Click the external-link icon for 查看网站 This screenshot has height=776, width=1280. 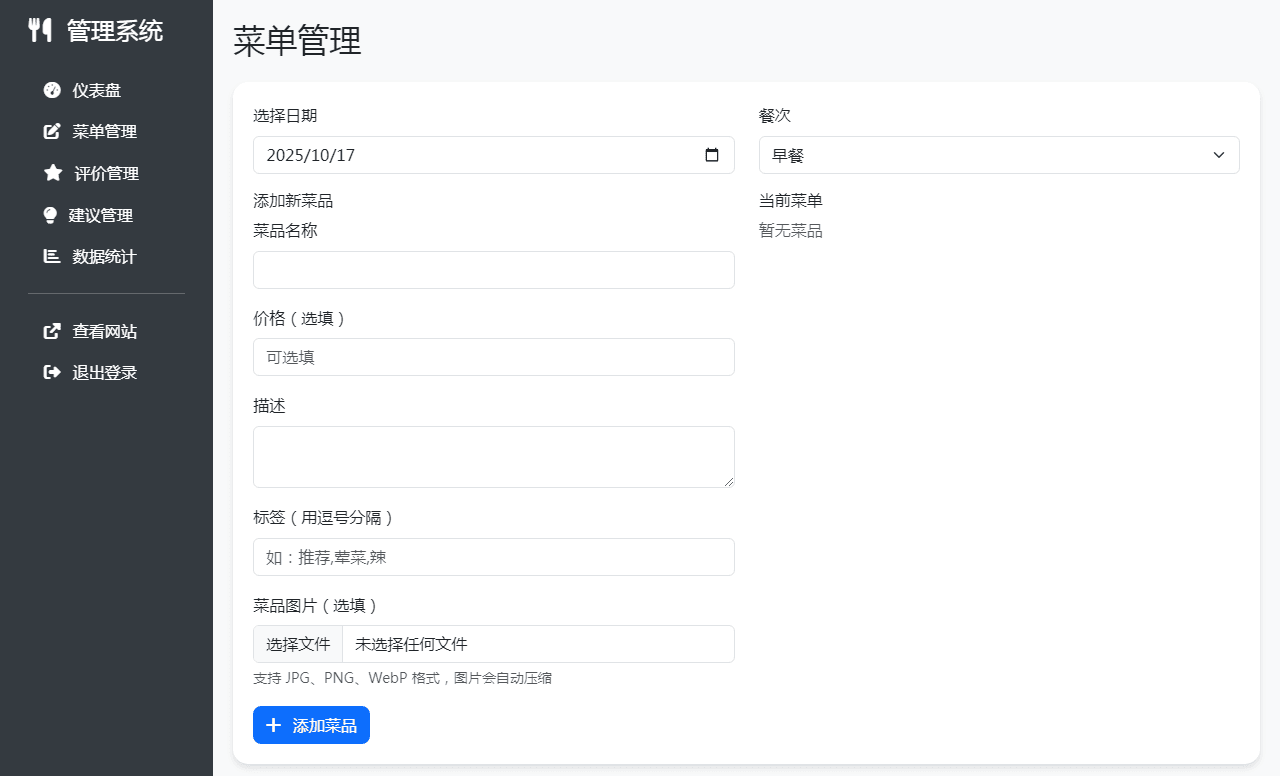52,331
